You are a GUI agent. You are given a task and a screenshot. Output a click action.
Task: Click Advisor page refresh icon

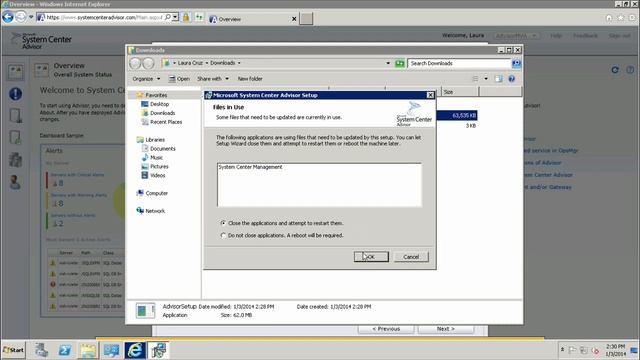click(615, 70)
